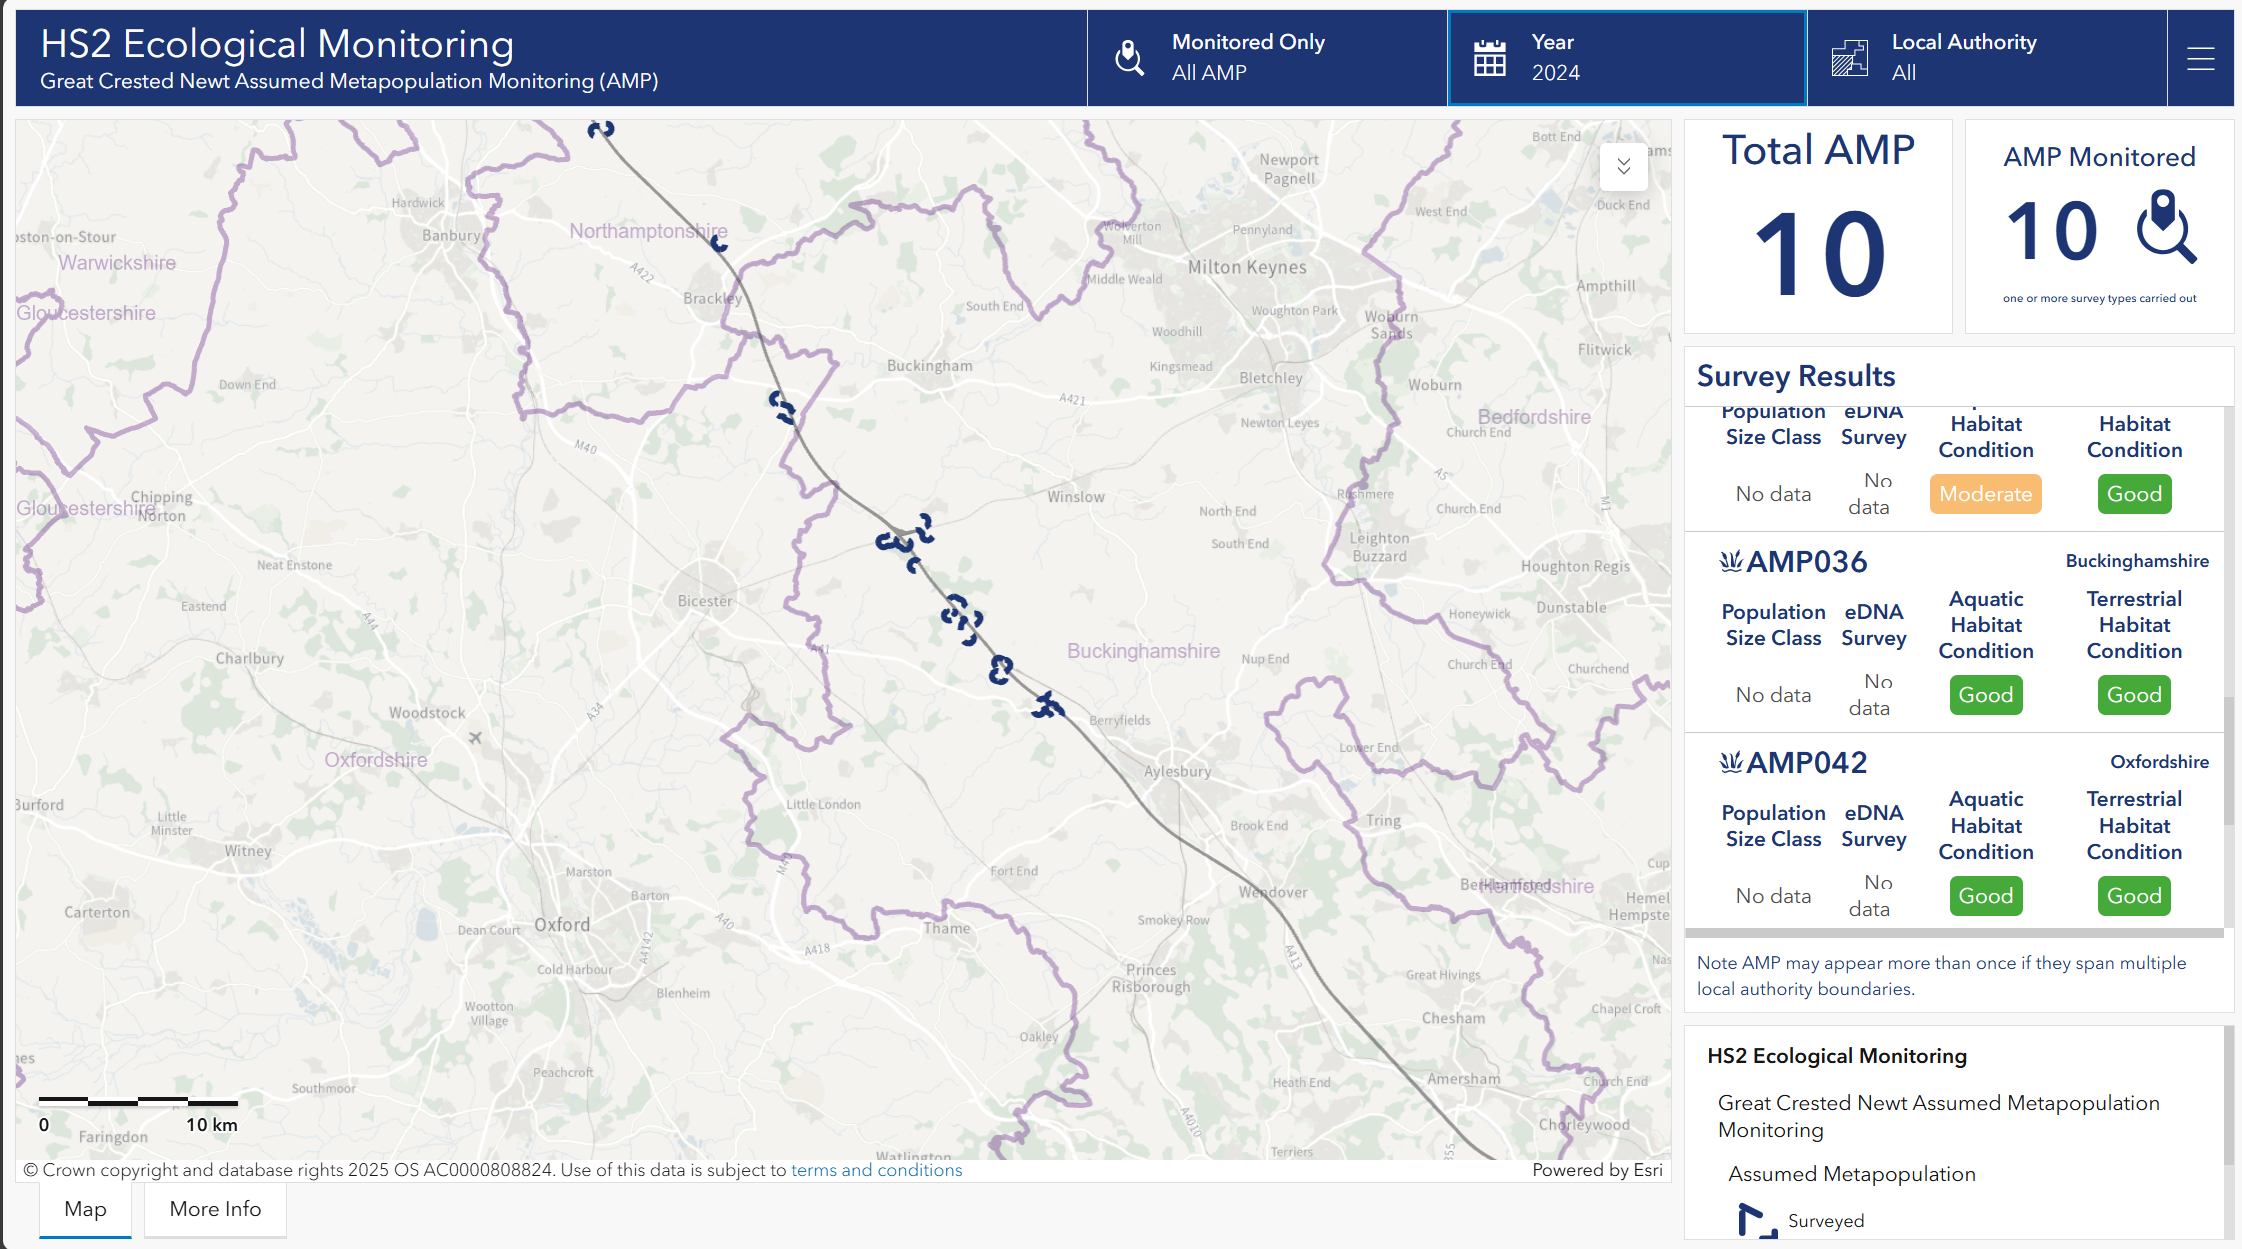Click the Surveyed legend symbol
Screen dimensions: 2242x1249
coord(1756,1221)
